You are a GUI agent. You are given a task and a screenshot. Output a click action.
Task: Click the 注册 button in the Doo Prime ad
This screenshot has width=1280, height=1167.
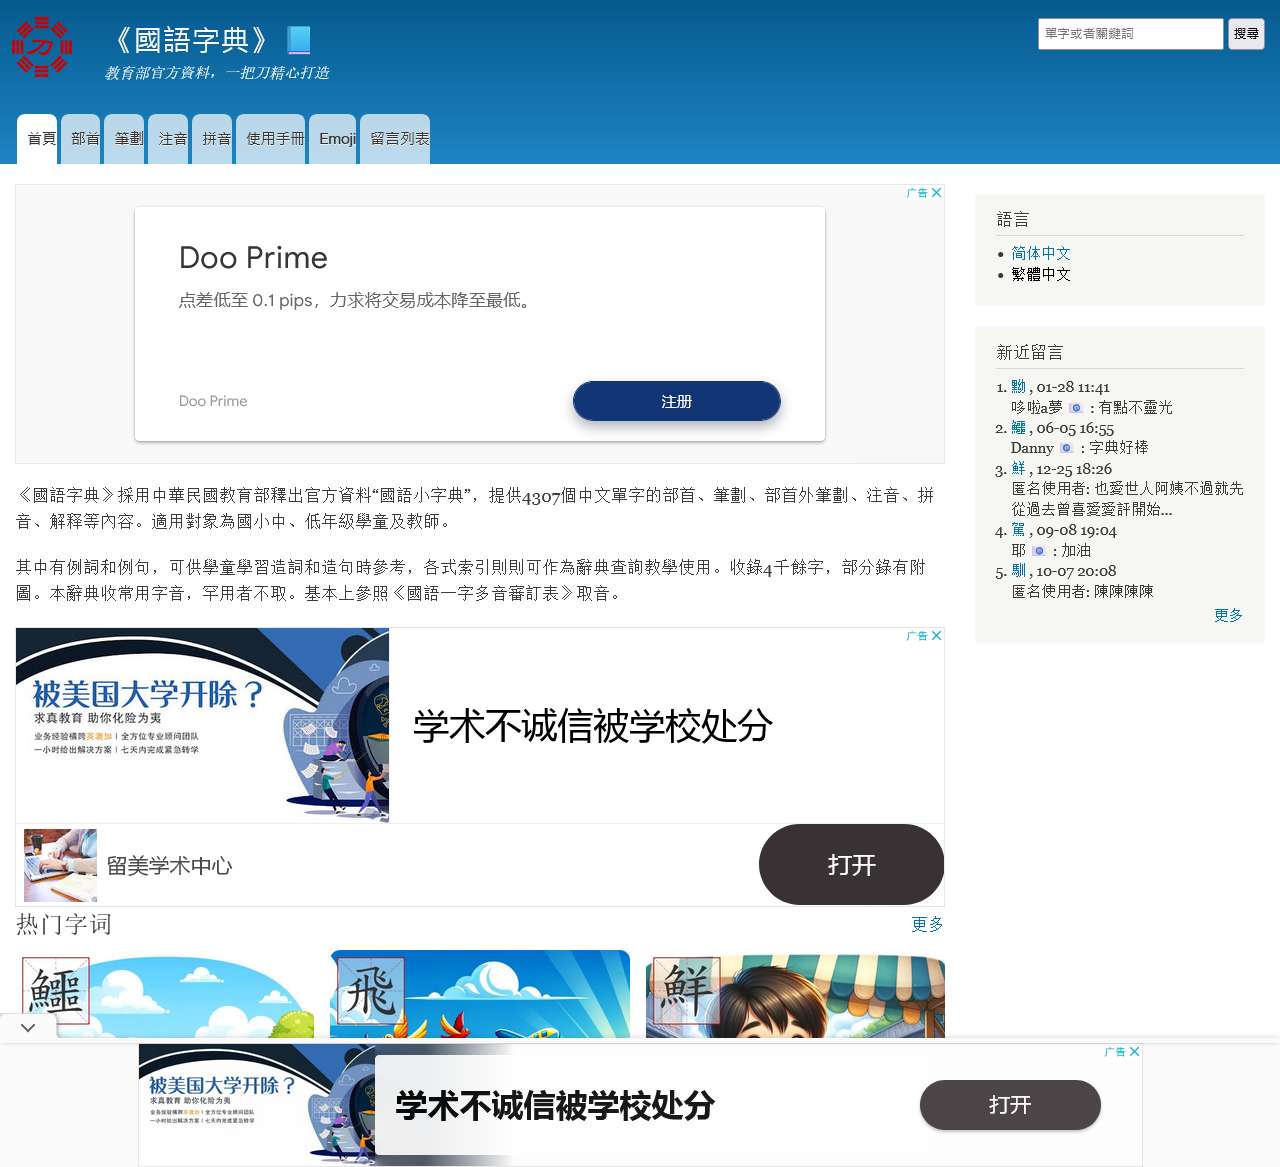[x=676, y=400]
